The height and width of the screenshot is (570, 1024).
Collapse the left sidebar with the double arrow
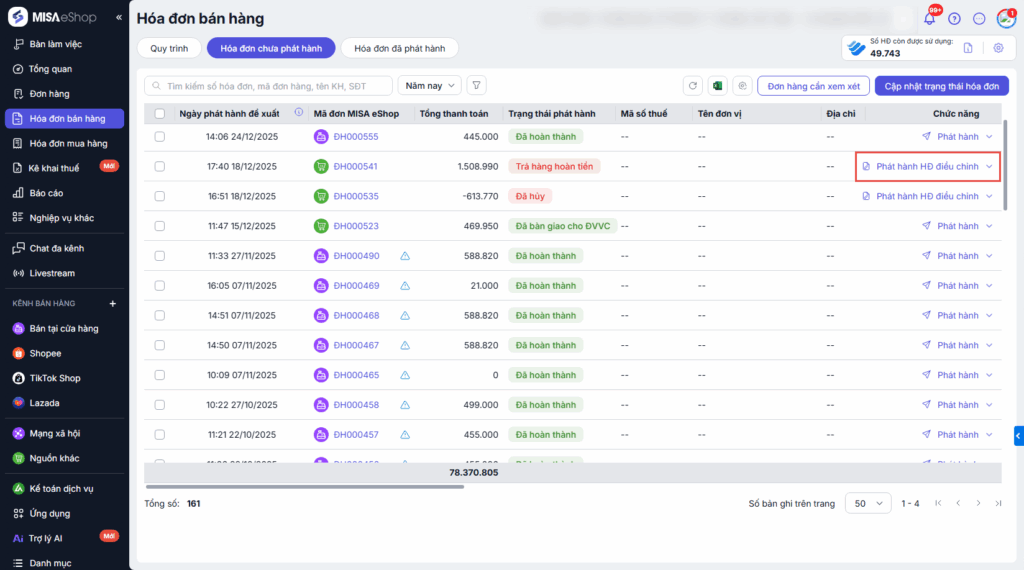pyautogui.click(x=119, y=18)
